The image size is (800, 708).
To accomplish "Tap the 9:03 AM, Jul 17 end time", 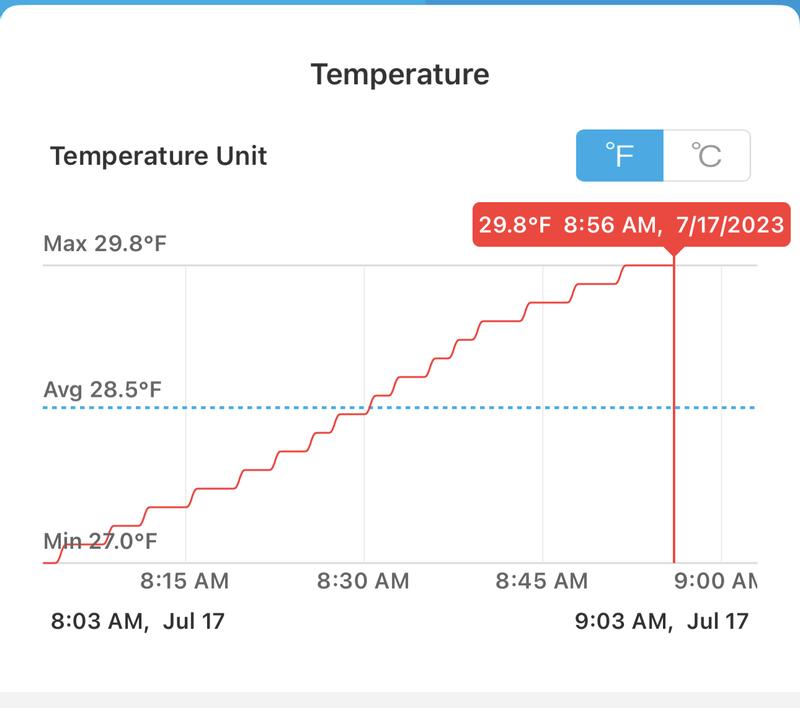I will click(x=662, y=621).
